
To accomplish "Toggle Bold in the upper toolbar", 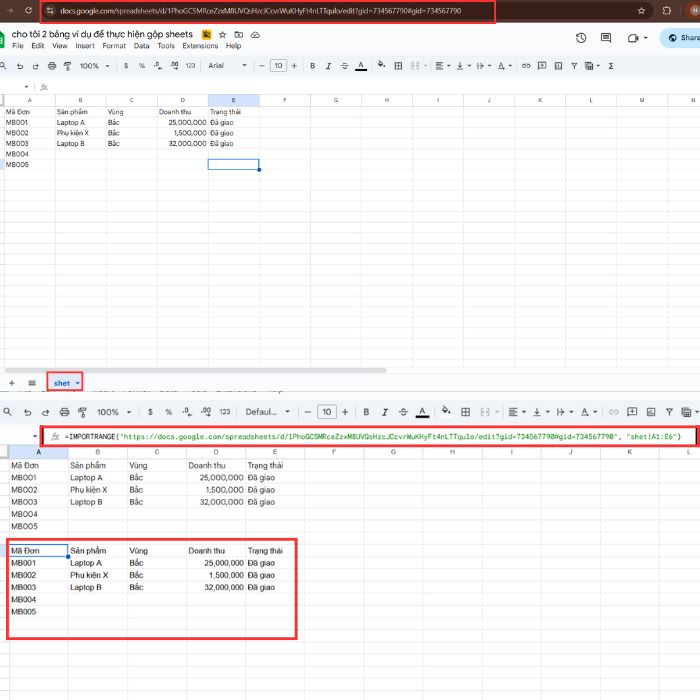I will (312, 66).
